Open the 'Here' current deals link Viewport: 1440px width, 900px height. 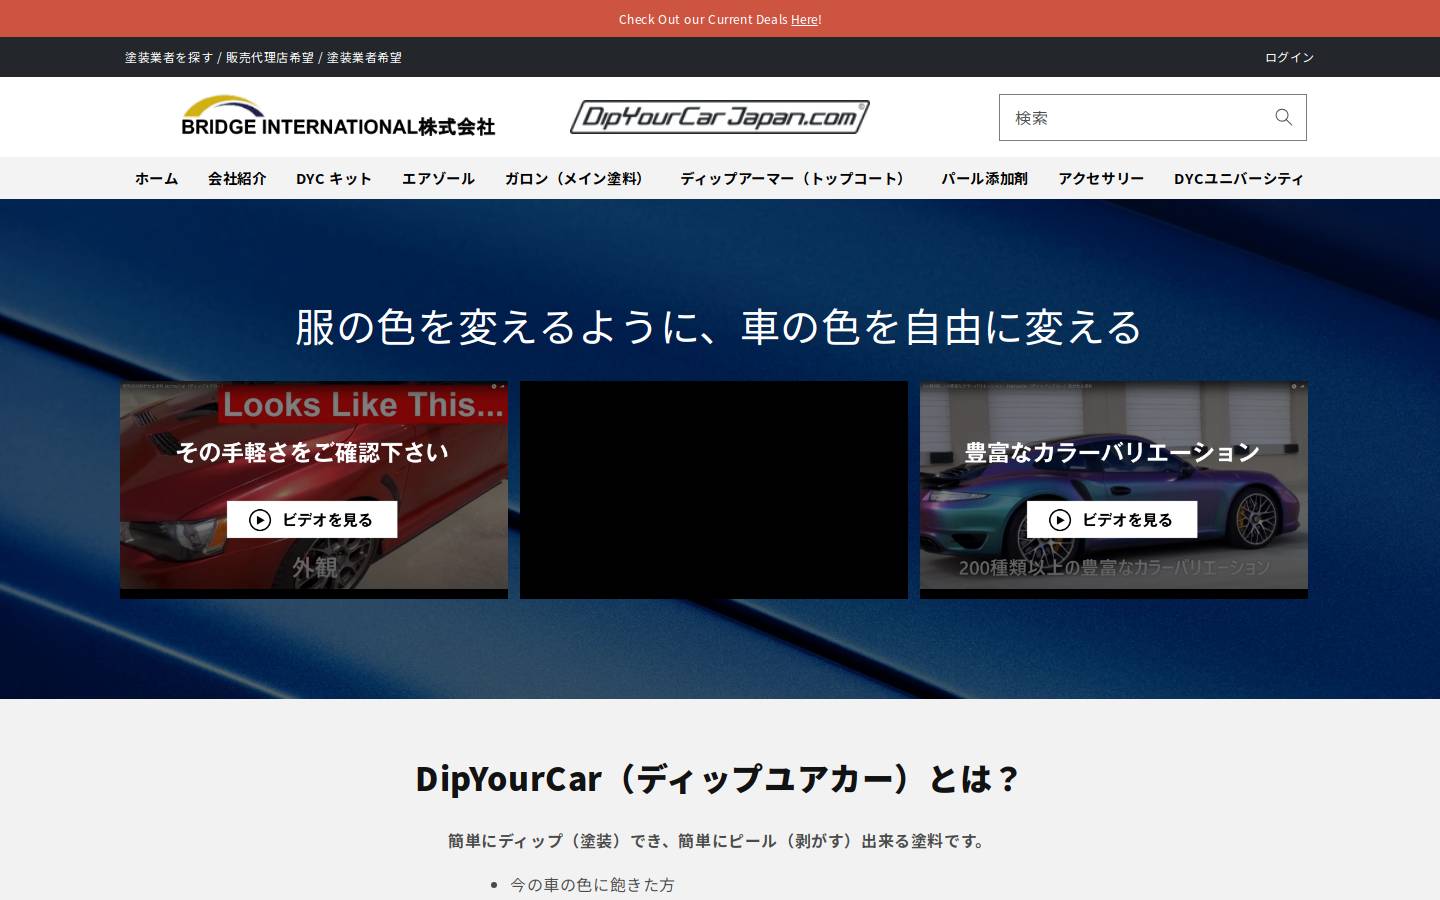click(804, 19)
